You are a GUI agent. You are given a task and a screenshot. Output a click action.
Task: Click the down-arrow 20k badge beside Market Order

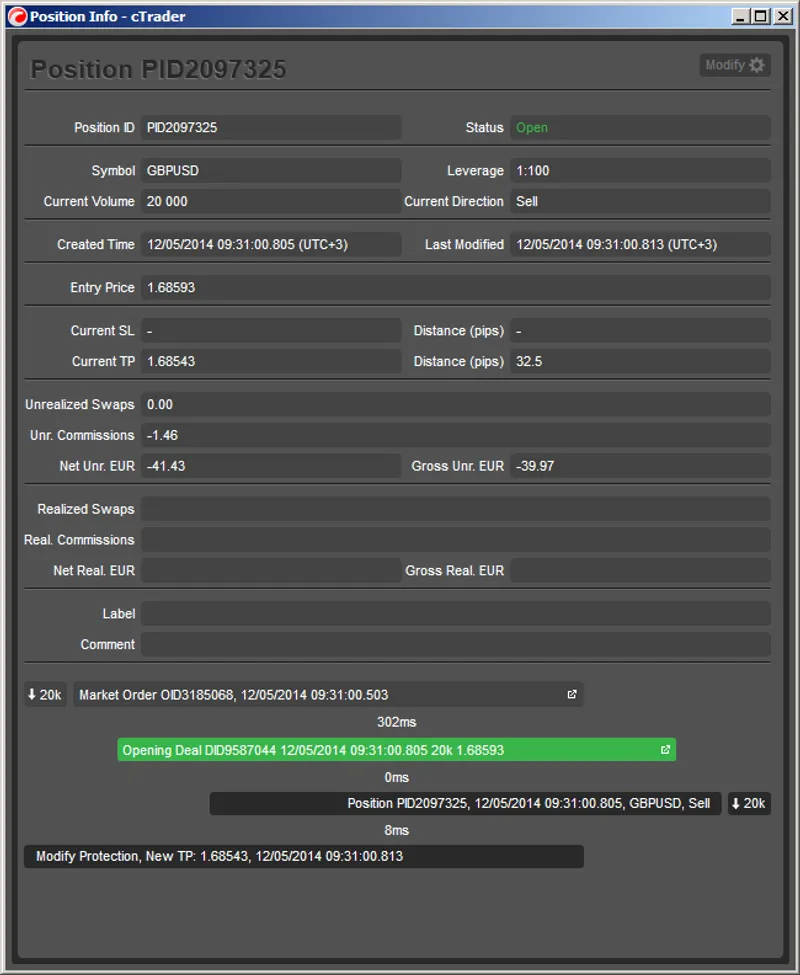tap(44, 694)
